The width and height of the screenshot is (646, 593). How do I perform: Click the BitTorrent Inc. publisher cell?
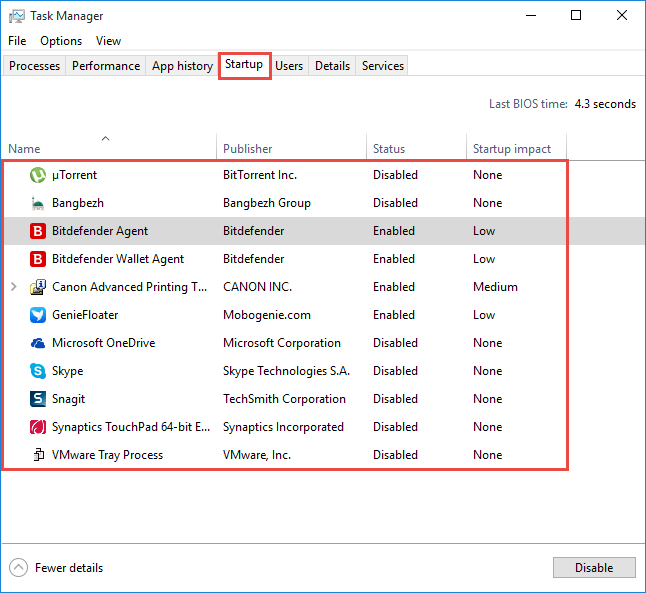[260, 175]
